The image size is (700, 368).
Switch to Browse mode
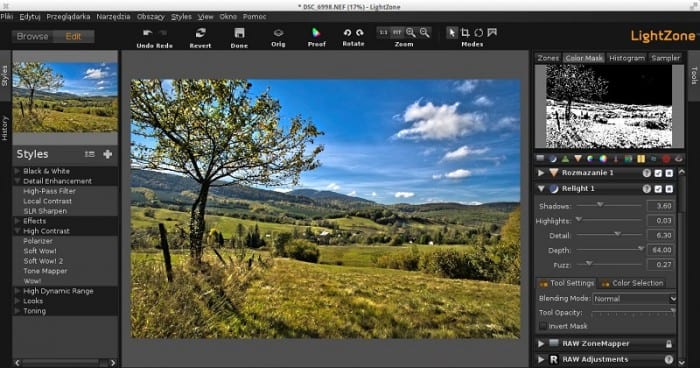click(x=33, y=36)
